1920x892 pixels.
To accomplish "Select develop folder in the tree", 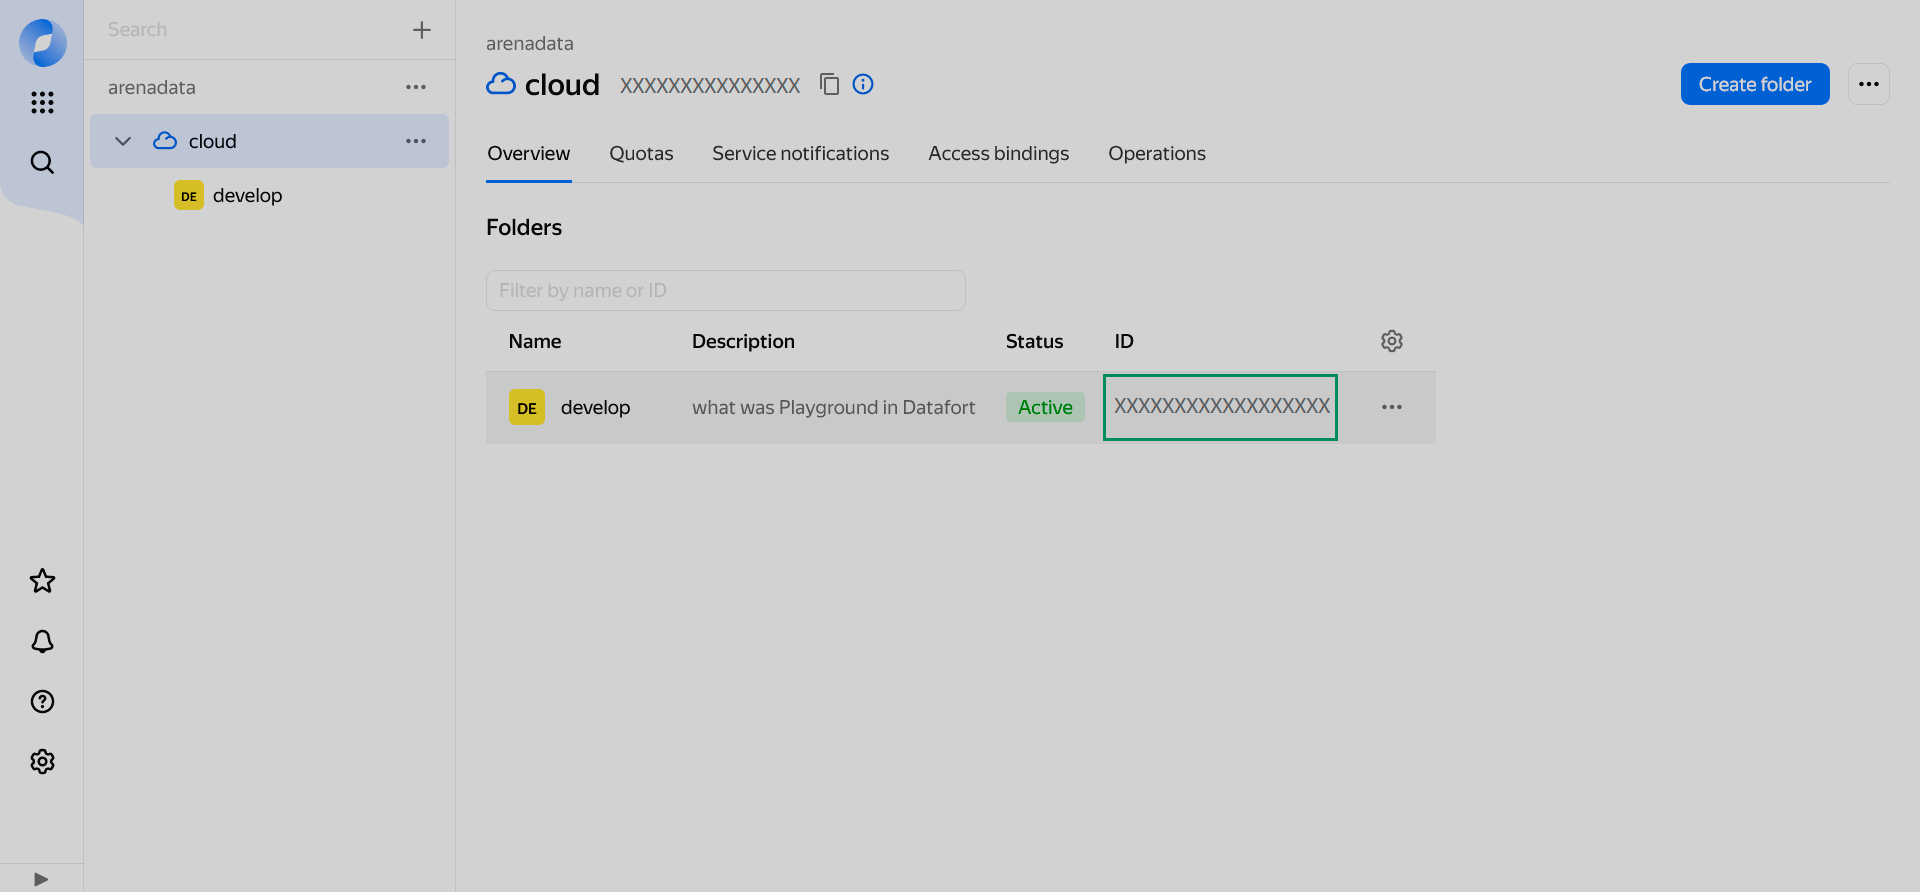I will [247, 195].
